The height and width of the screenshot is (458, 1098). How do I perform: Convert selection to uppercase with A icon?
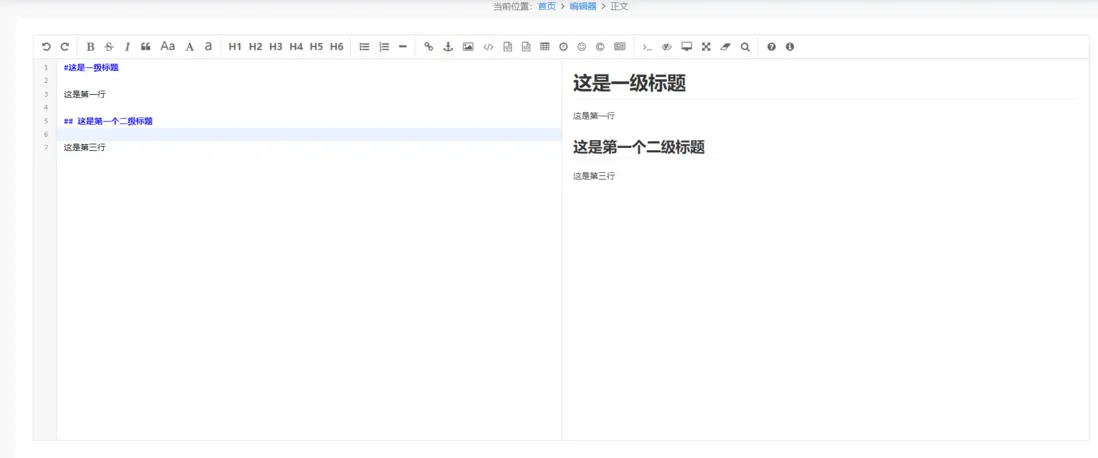189,47
